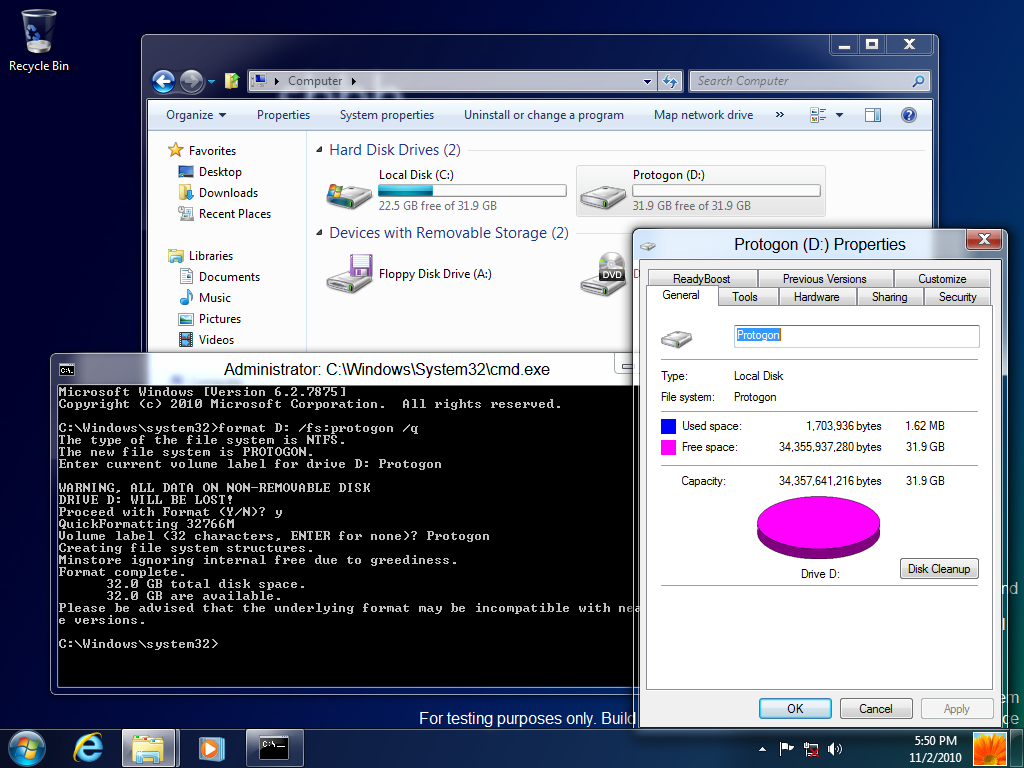
Task: Click the up-folder icon beside the address bar
Action: click(x=232, y=81)
